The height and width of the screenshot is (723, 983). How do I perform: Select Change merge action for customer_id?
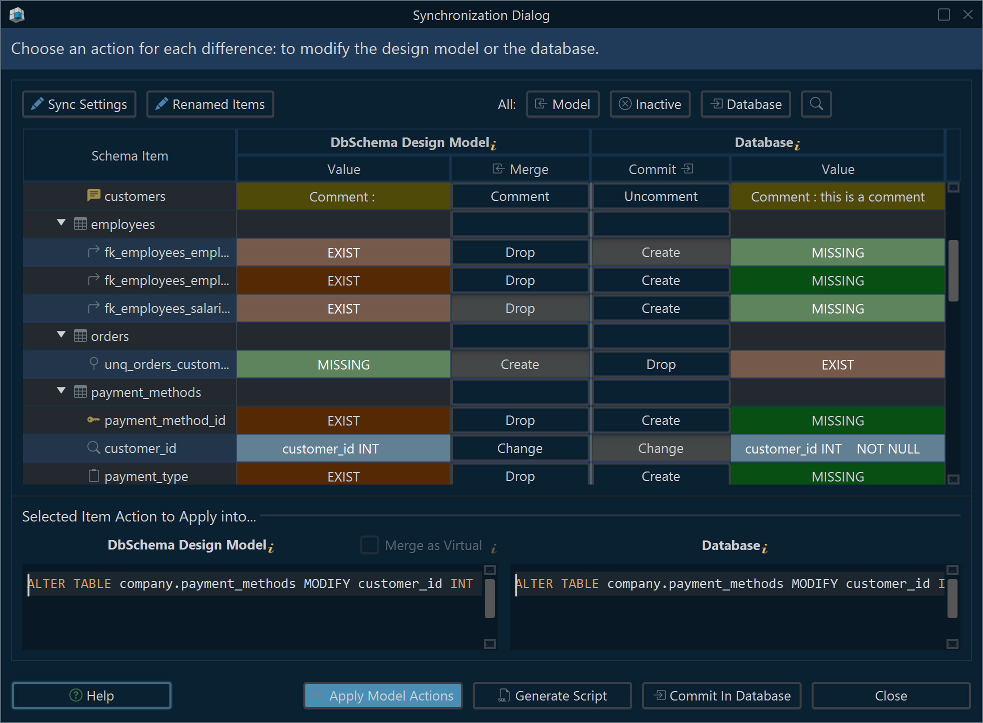click(520, 448)
